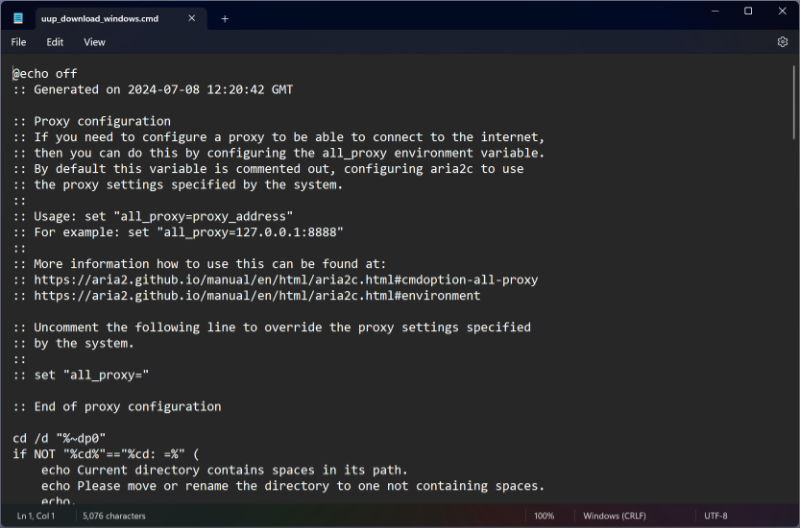Maximize the Notepad window
This screenshot has width=800, height=528.
click(748, 11)
